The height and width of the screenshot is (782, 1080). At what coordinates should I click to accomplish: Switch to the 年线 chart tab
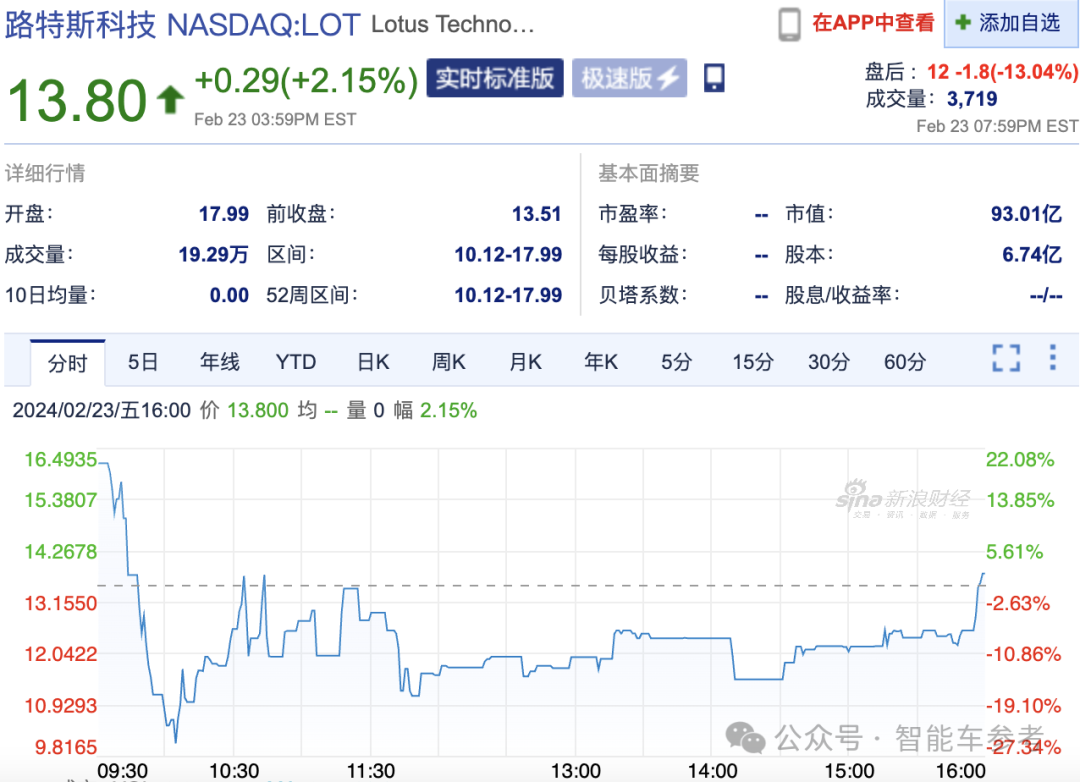point(220,362)
